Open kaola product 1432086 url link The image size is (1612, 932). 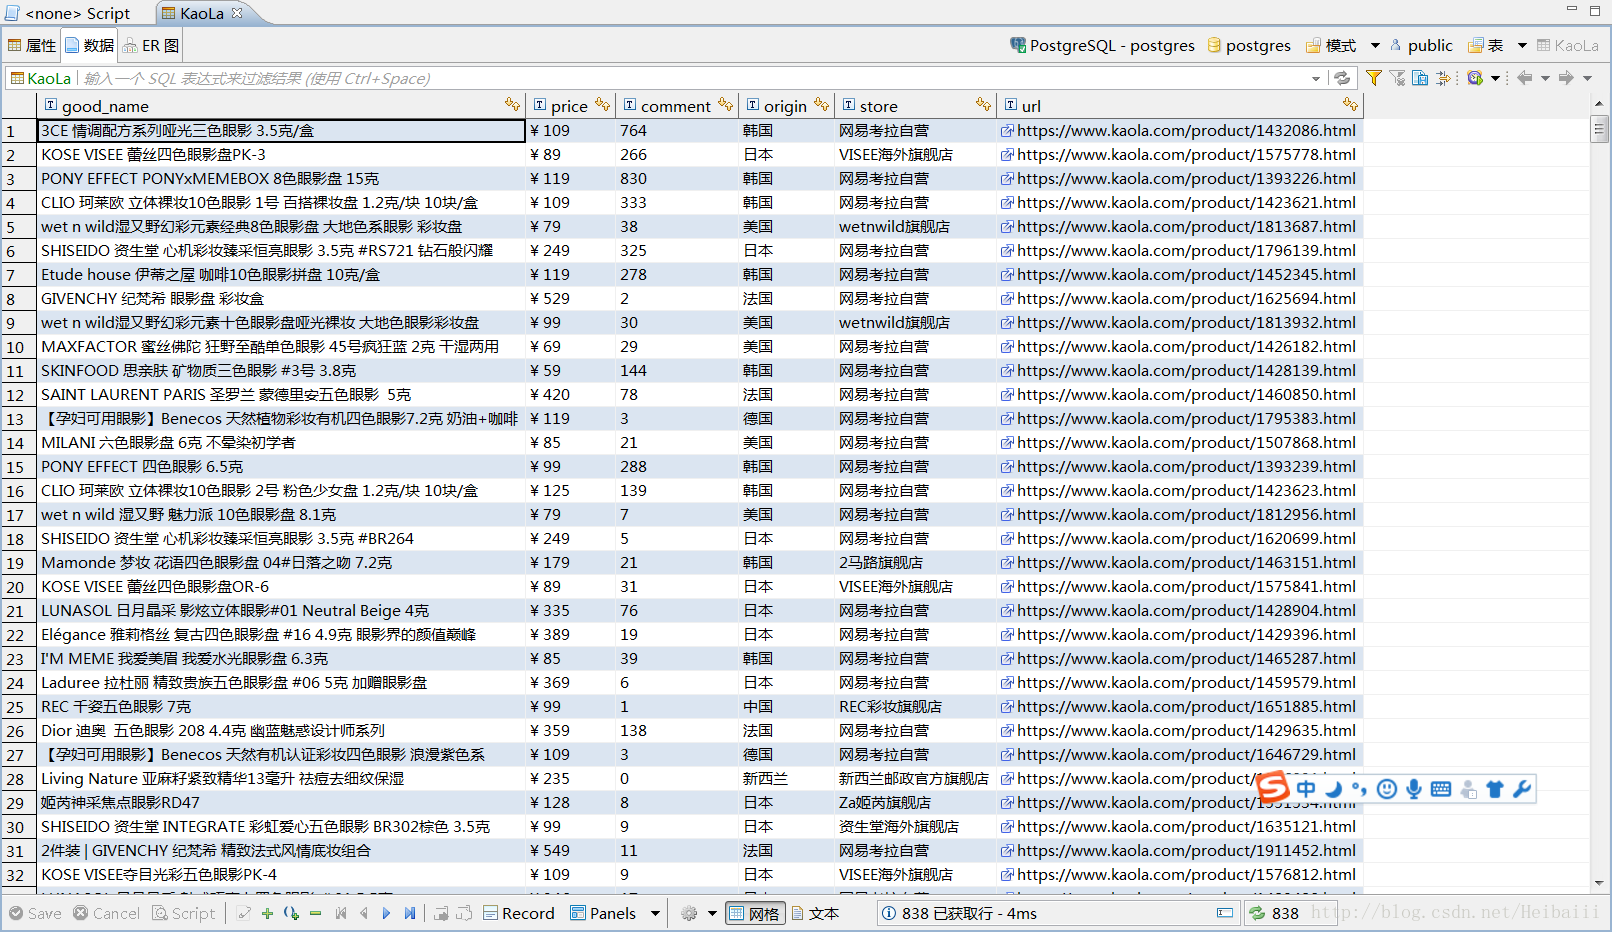coord(1186,130)
